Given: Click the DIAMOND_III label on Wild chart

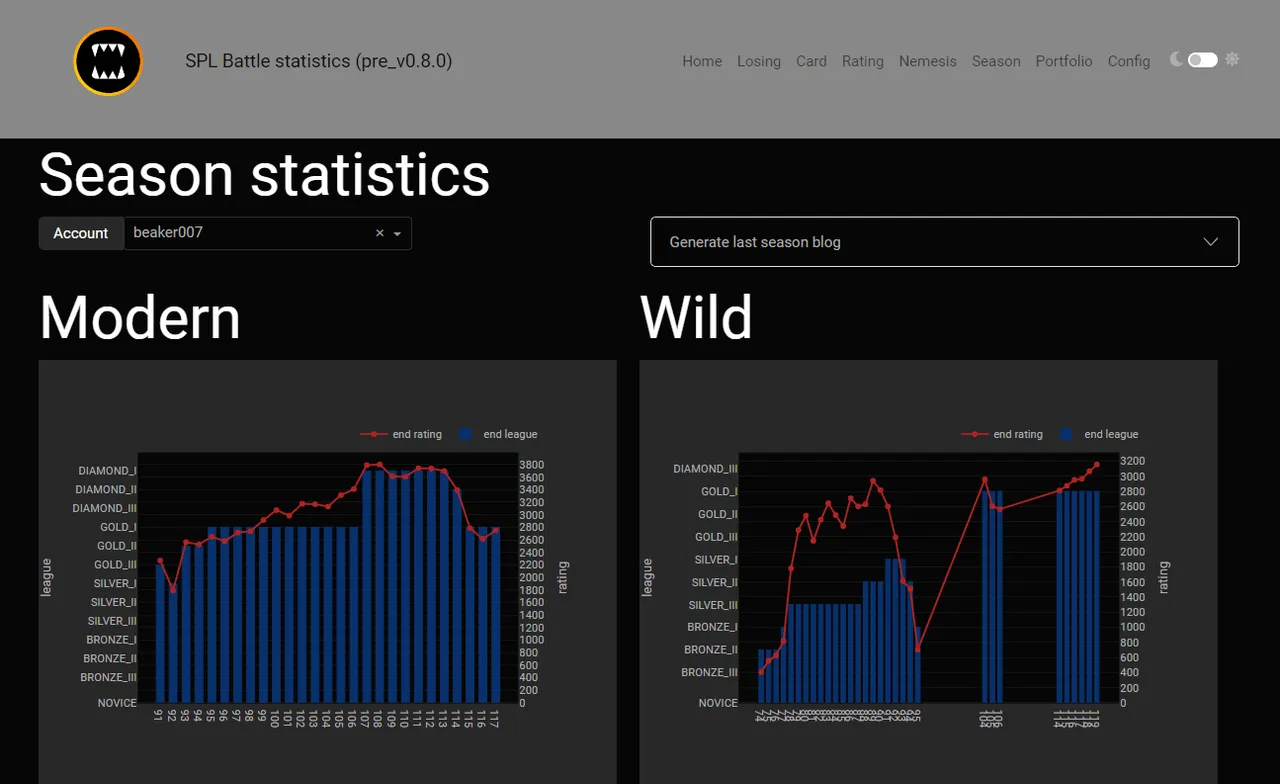Looking at the screenshot, I should tap(705, 468).
